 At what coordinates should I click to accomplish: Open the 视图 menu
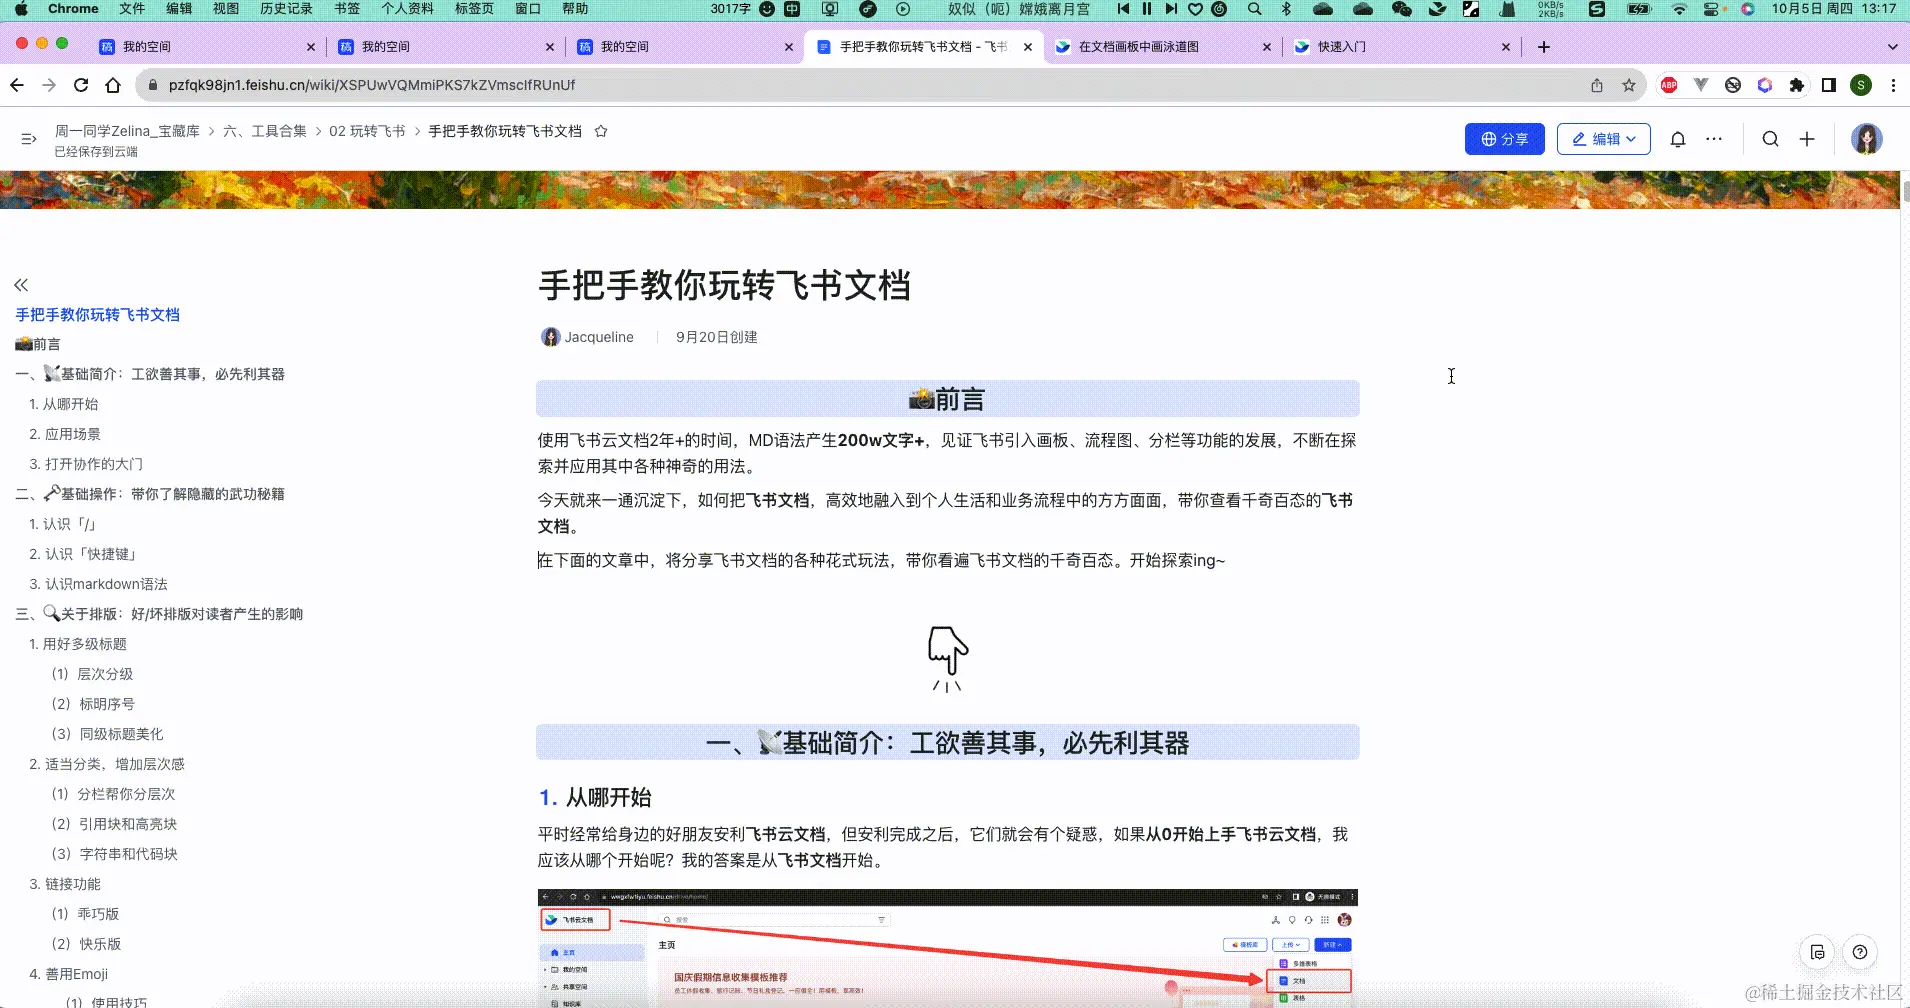pos(226,9)
